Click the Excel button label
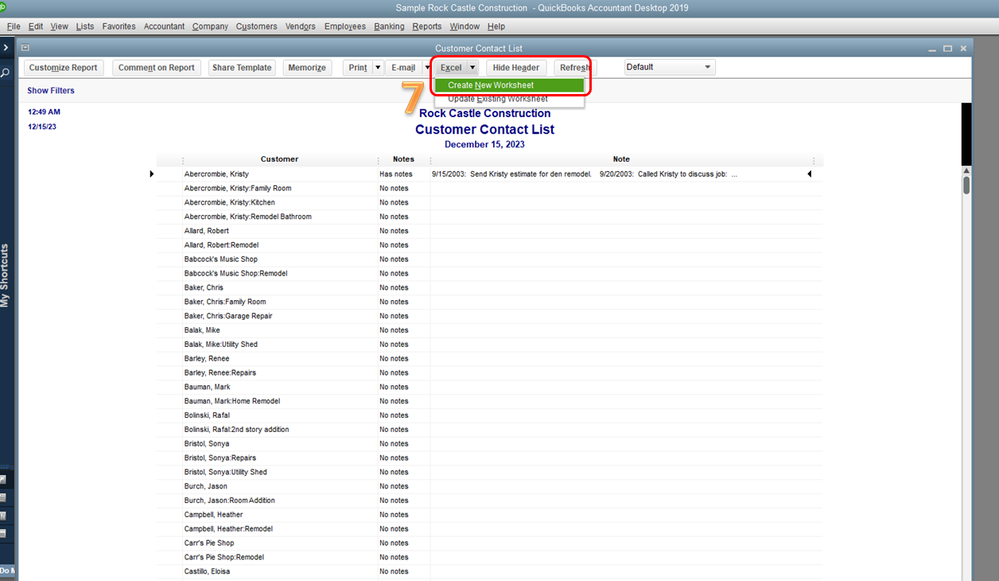Viewport: 999px width, 581px height. click(451, 68)
